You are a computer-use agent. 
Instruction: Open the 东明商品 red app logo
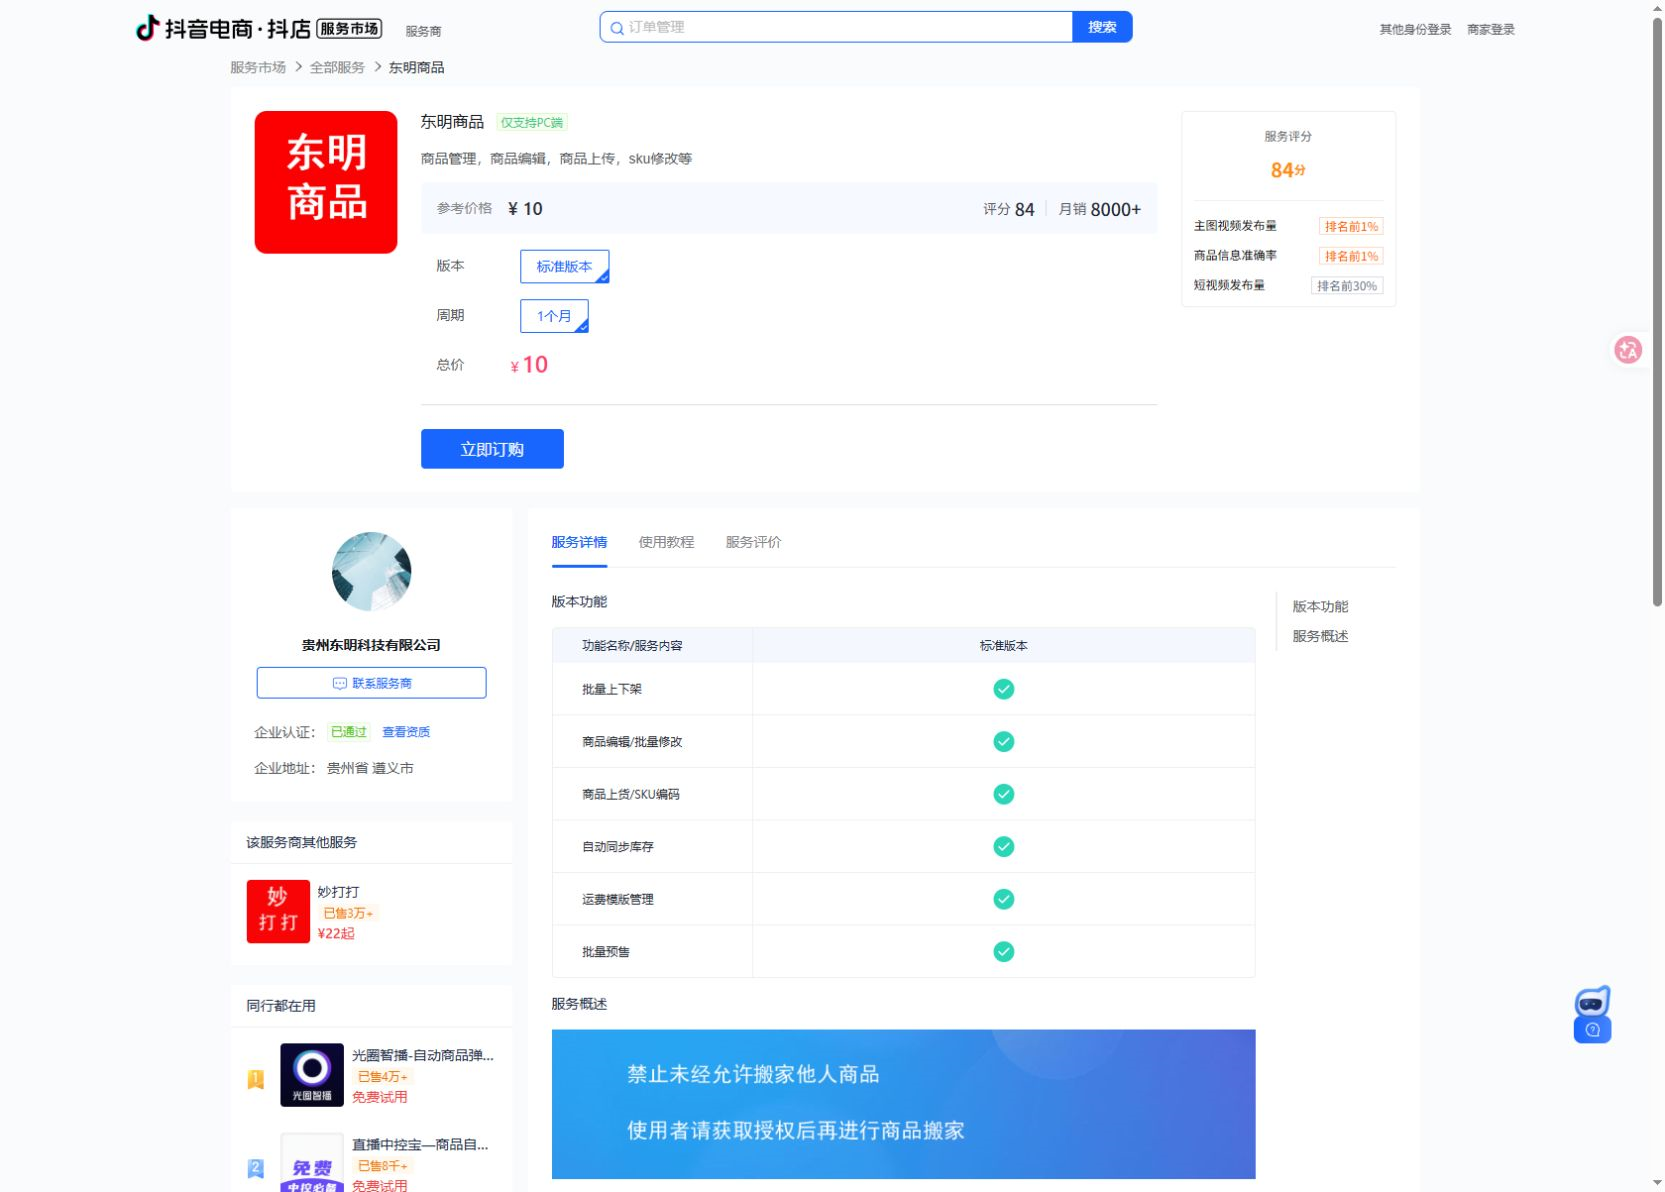coord(326,182)
